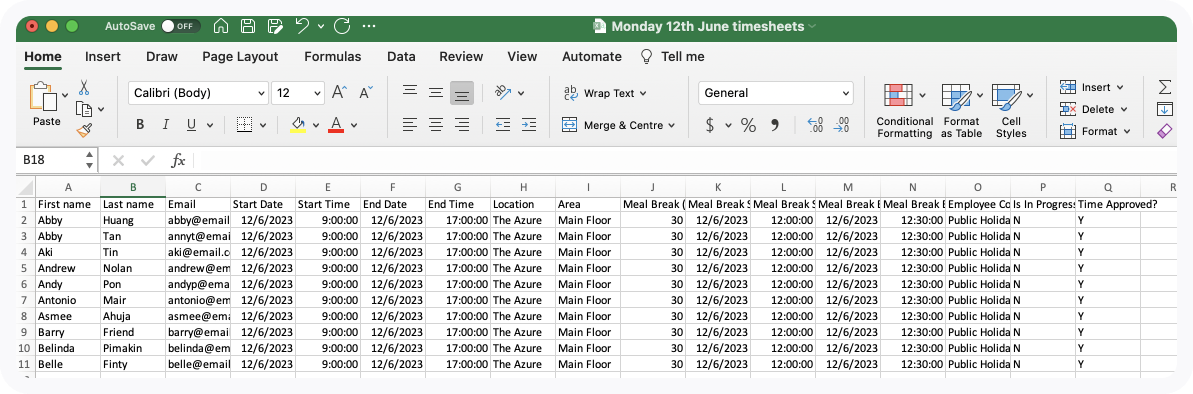Image resolution: width=1193 pixels, height=394 pixels.
Task: Open the document title dropdown
Action: pyautogui.click(x=812, y=27)
